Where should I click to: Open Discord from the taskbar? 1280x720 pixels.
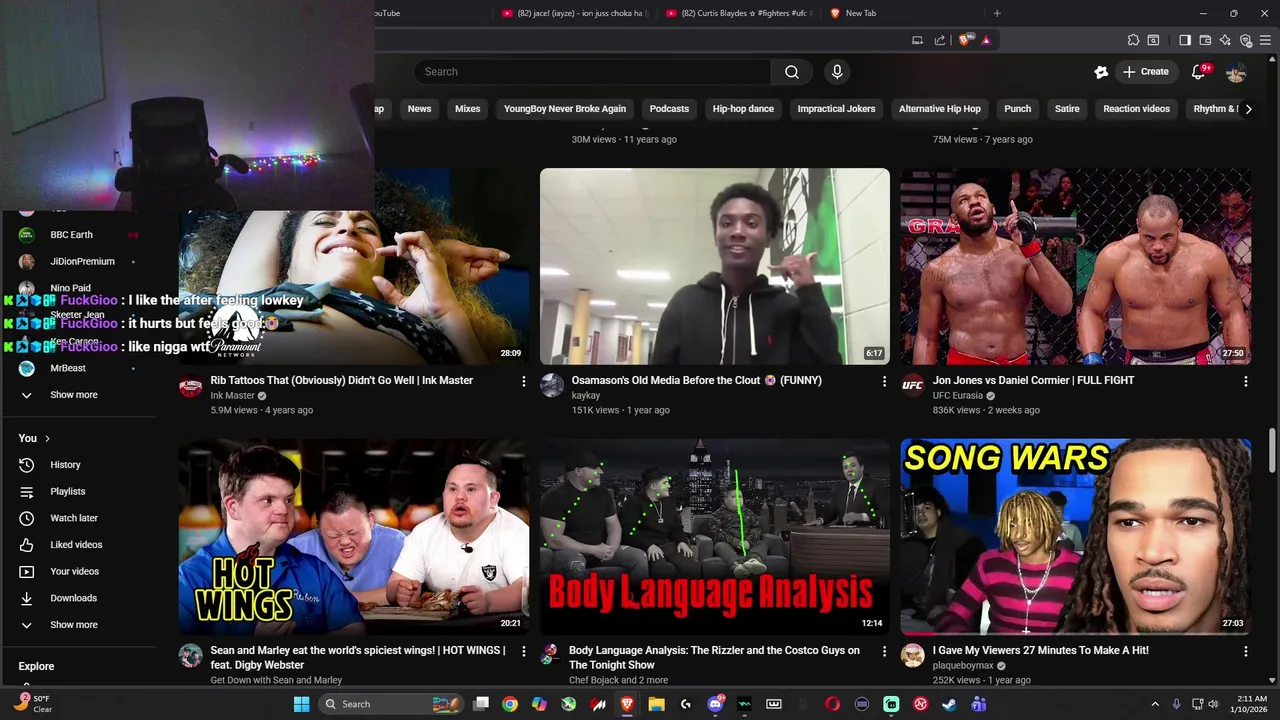pyautogui.click(x=715, y=704)
